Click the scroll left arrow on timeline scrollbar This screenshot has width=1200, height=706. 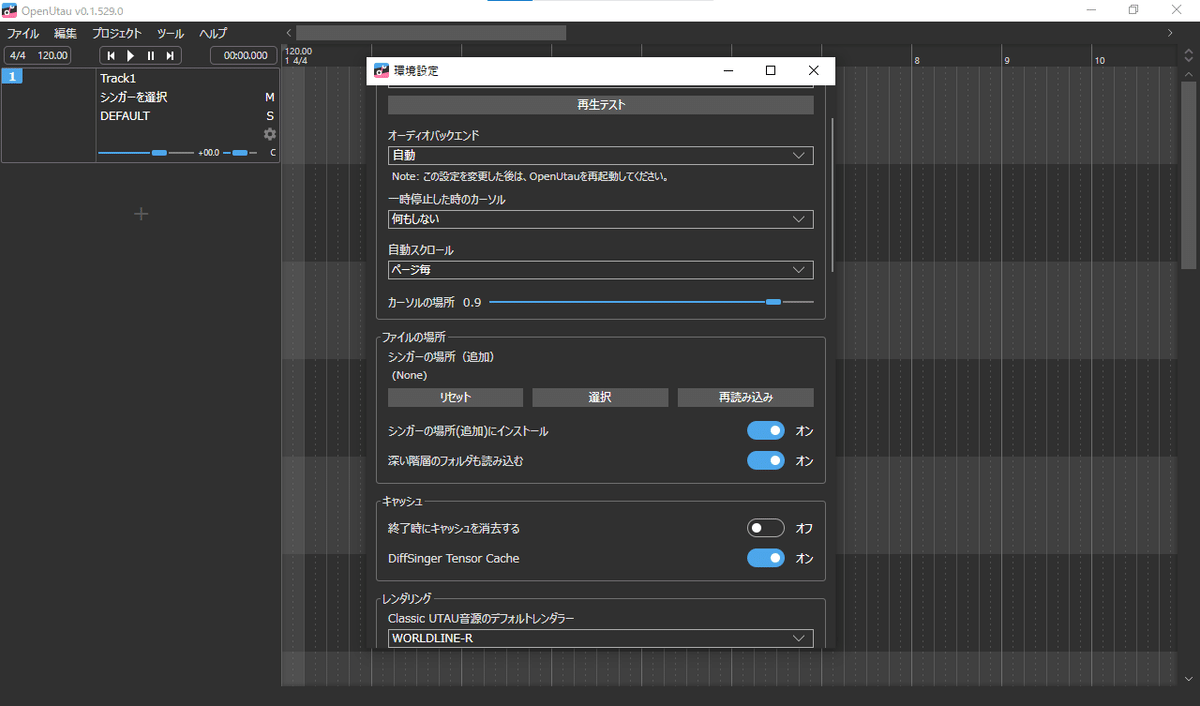[289, 33]
